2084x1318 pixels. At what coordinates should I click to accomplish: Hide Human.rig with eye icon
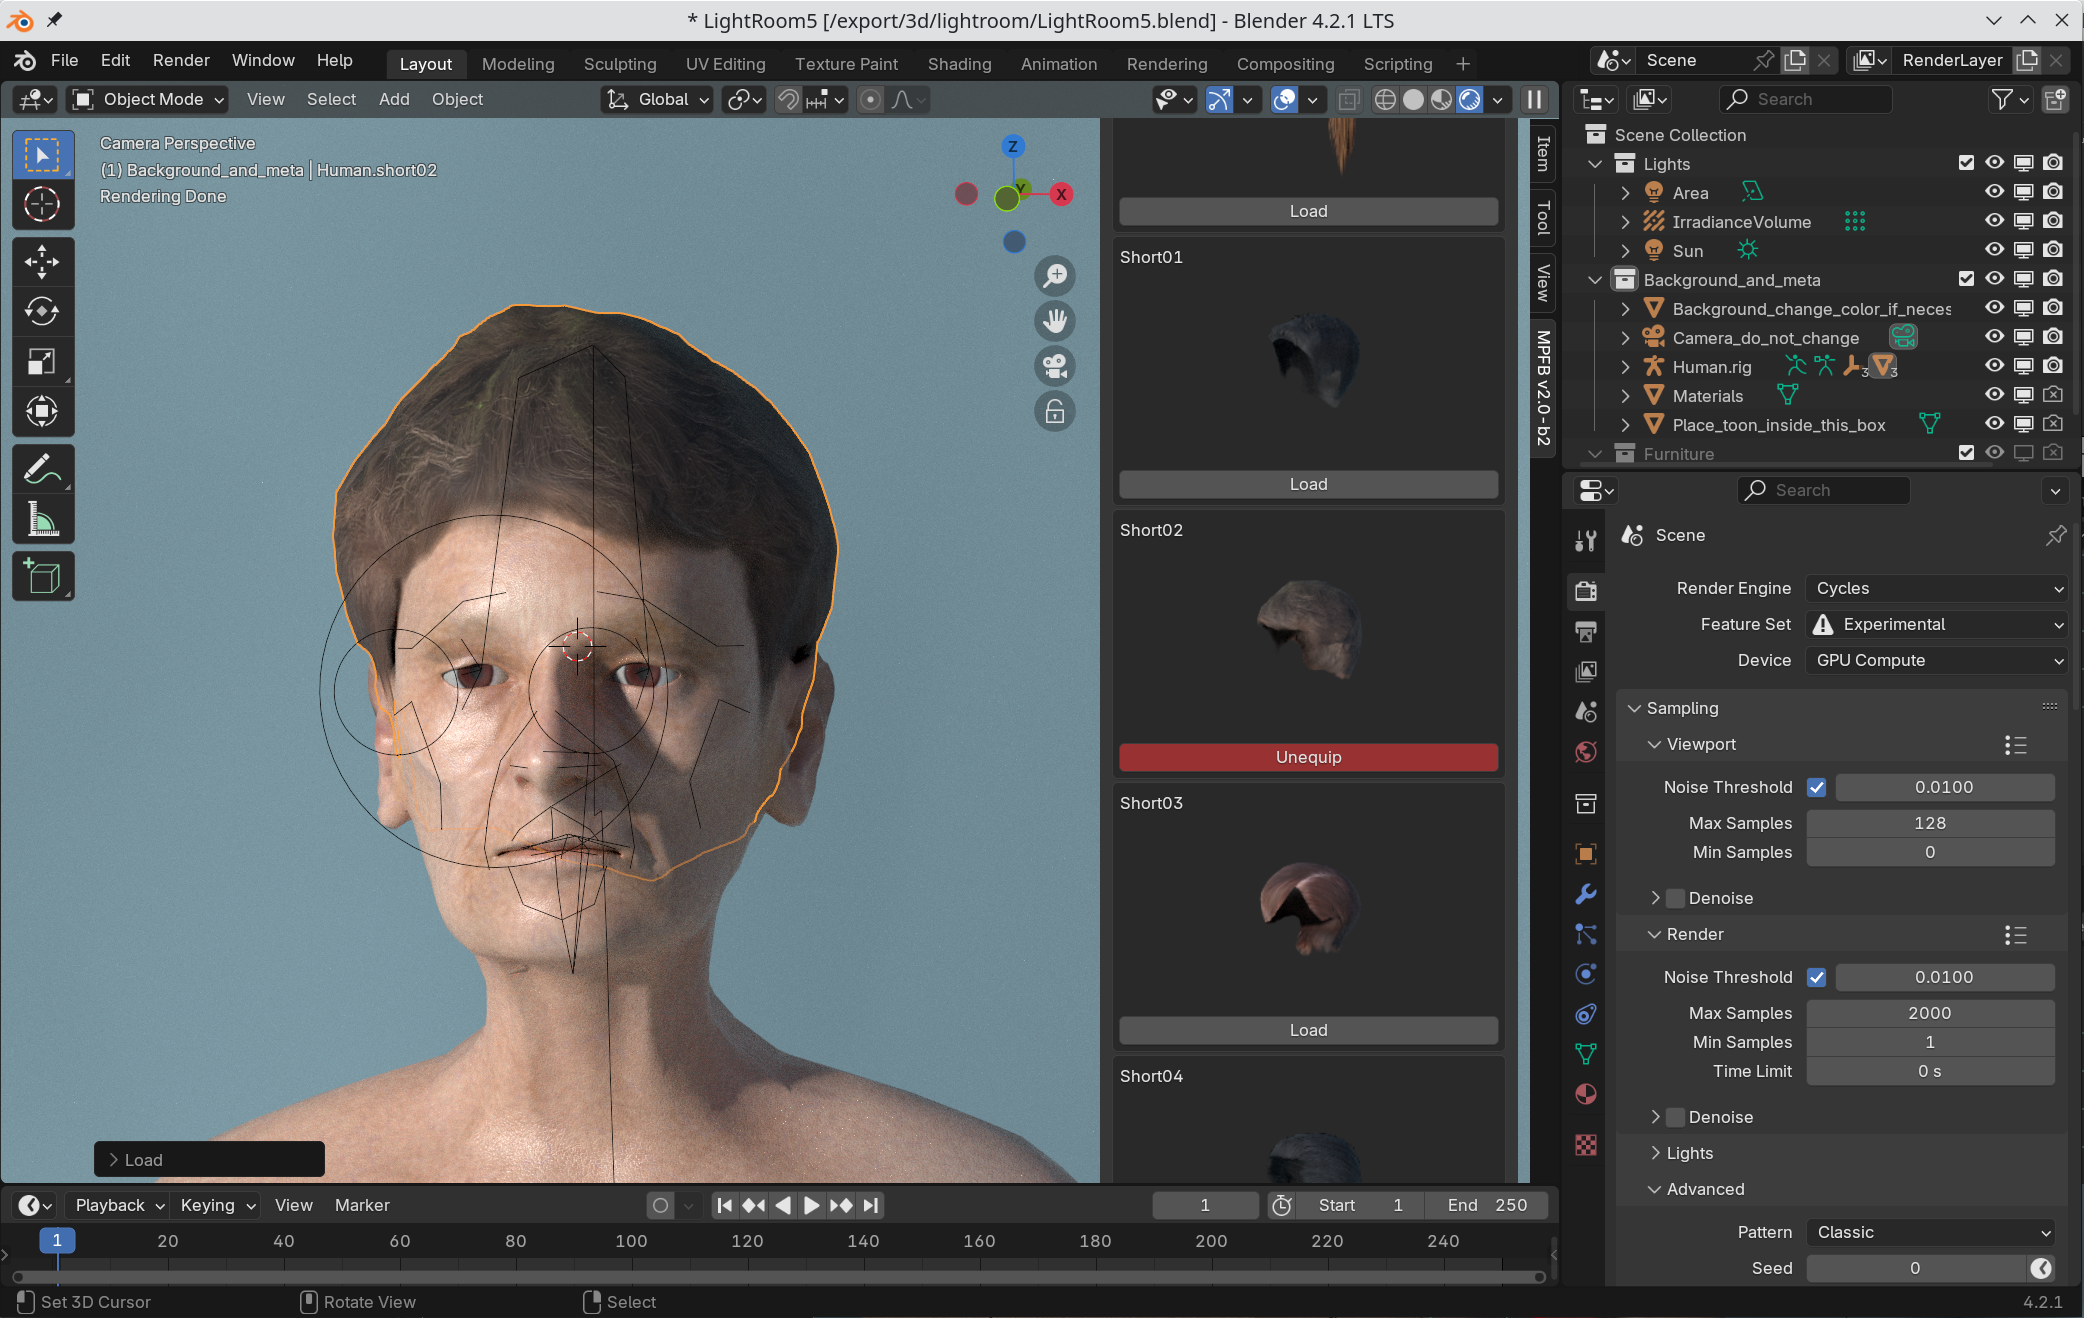click(x=1994, y=366)
